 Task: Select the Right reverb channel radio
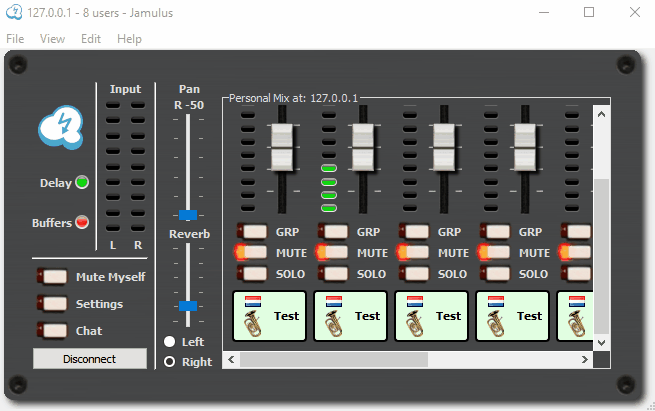(x=170, y=361)
